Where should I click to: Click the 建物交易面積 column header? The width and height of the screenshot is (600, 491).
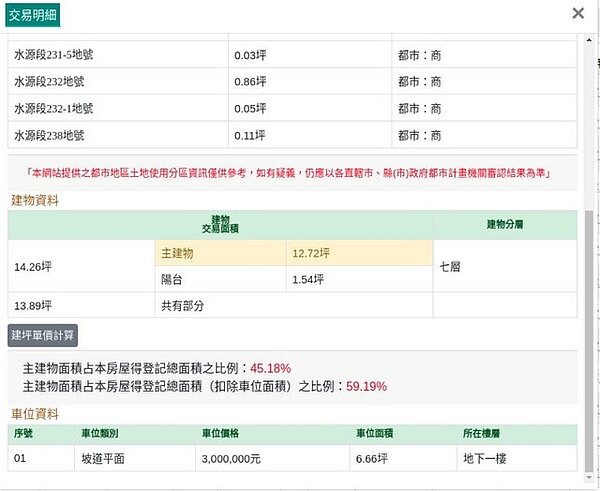220,224
